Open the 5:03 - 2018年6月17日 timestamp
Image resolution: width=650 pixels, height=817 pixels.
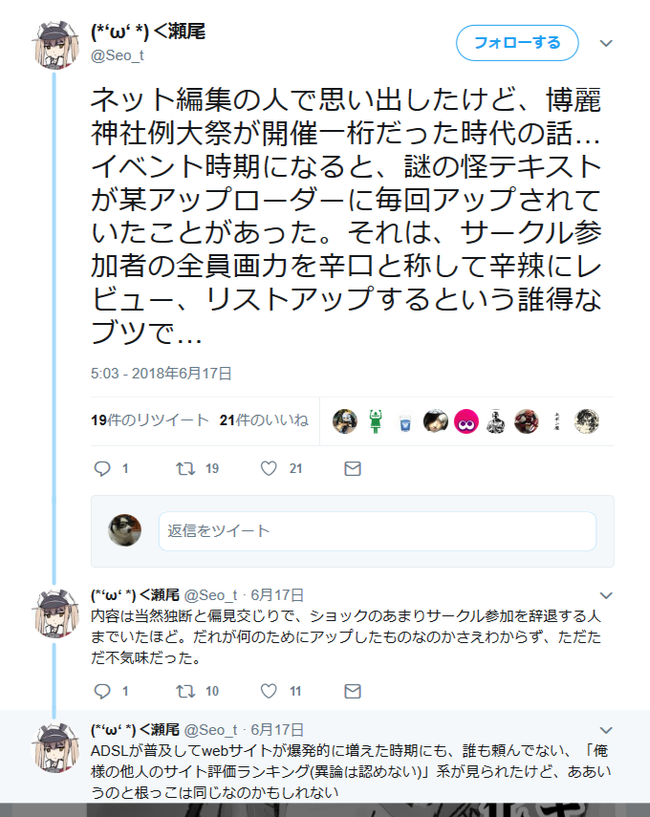pos(161,373)
